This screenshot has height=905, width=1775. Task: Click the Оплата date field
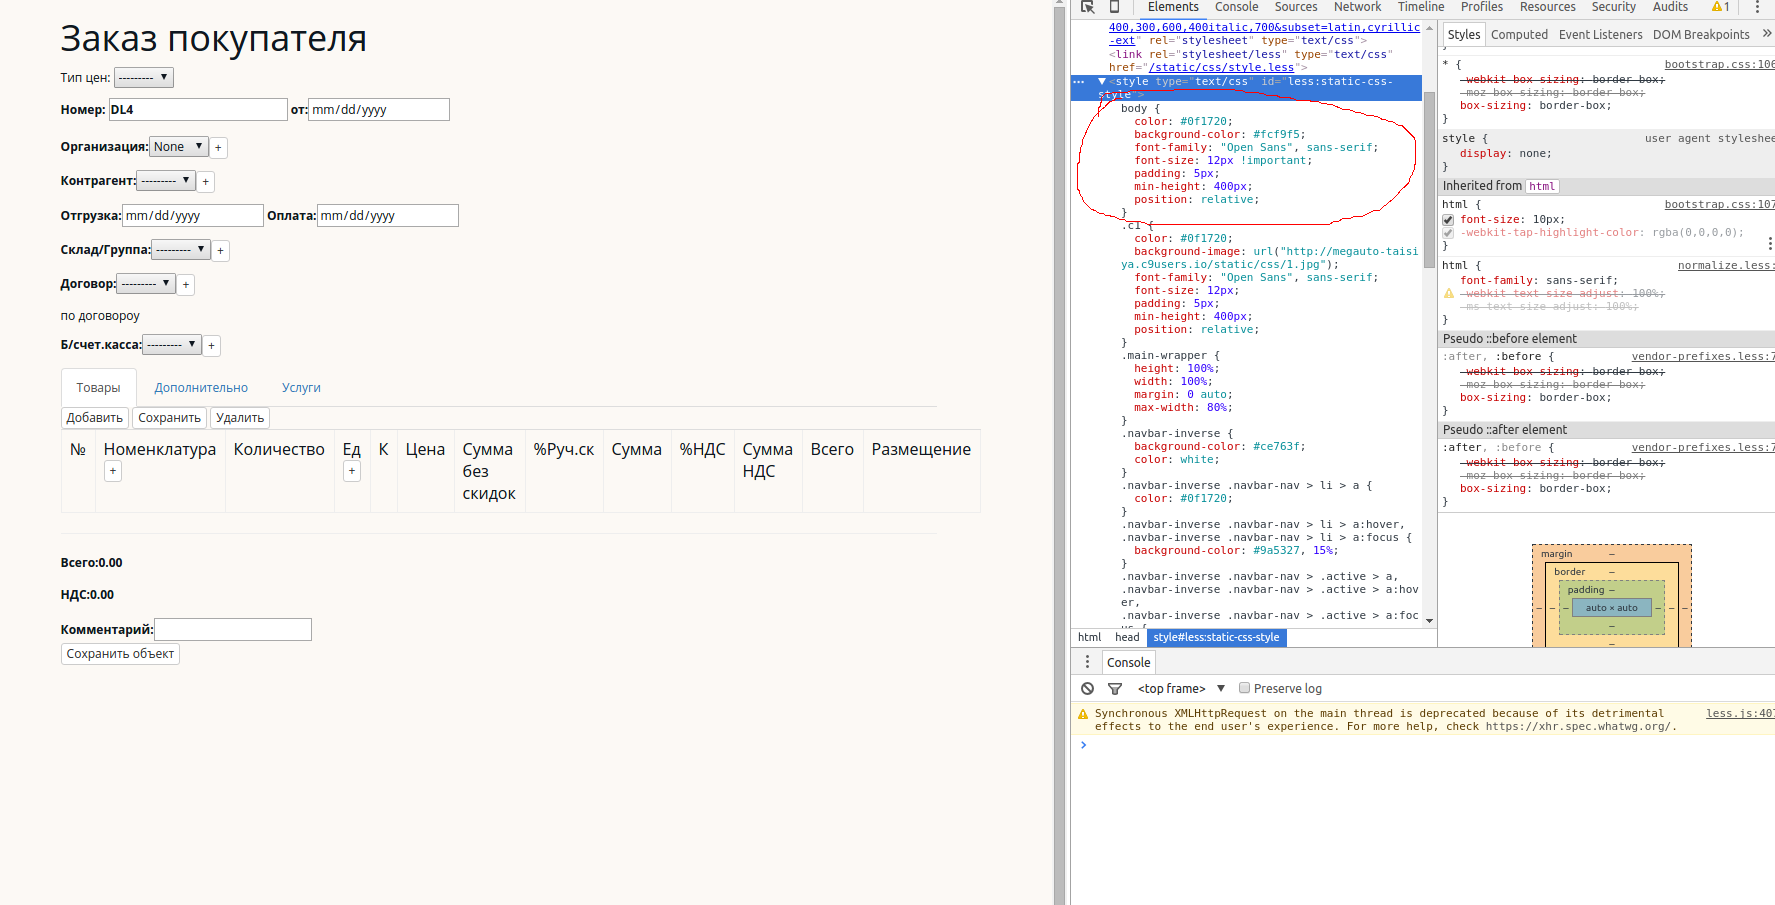tap(388, 216)
